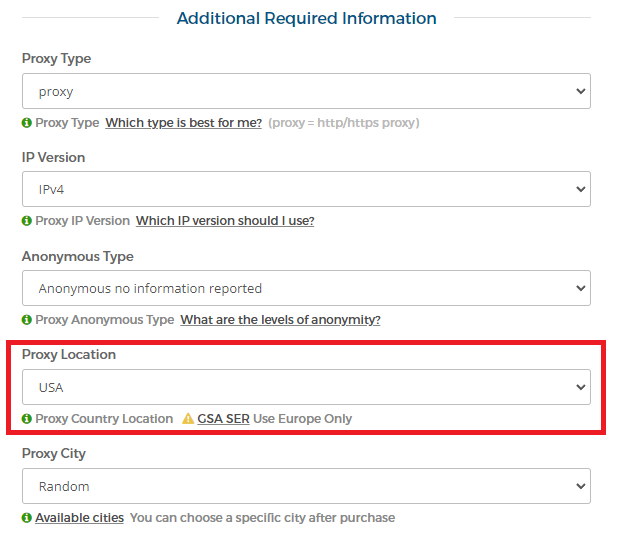Open "Which IP version should I use?" link
The height and width of the screenshot is (542, 617).
click(x=225, y=221)
